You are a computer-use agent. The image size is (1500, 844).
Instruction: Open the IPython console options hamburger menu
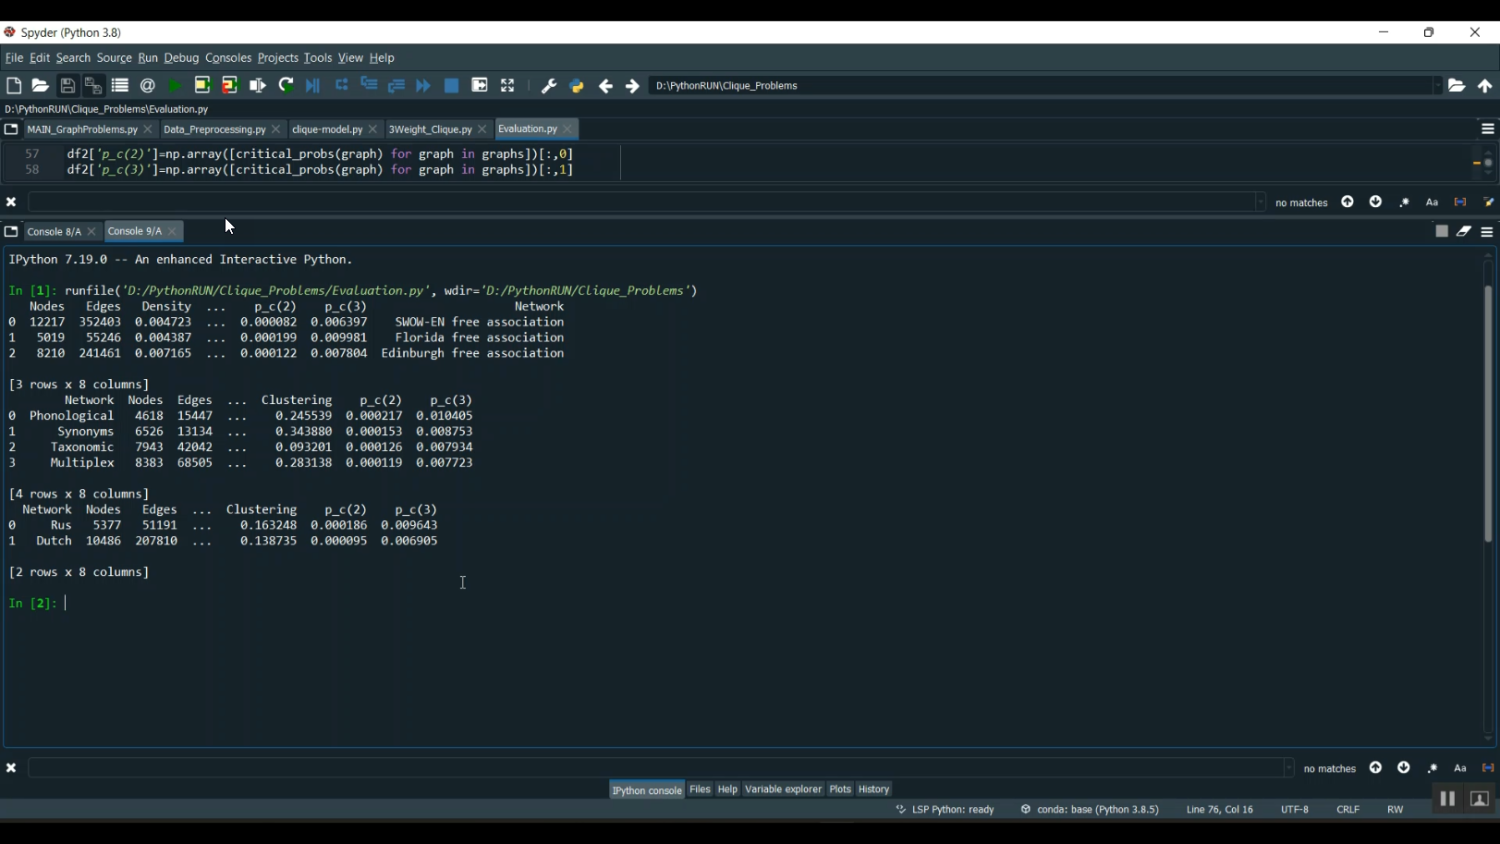click(x=1487, y=232)
